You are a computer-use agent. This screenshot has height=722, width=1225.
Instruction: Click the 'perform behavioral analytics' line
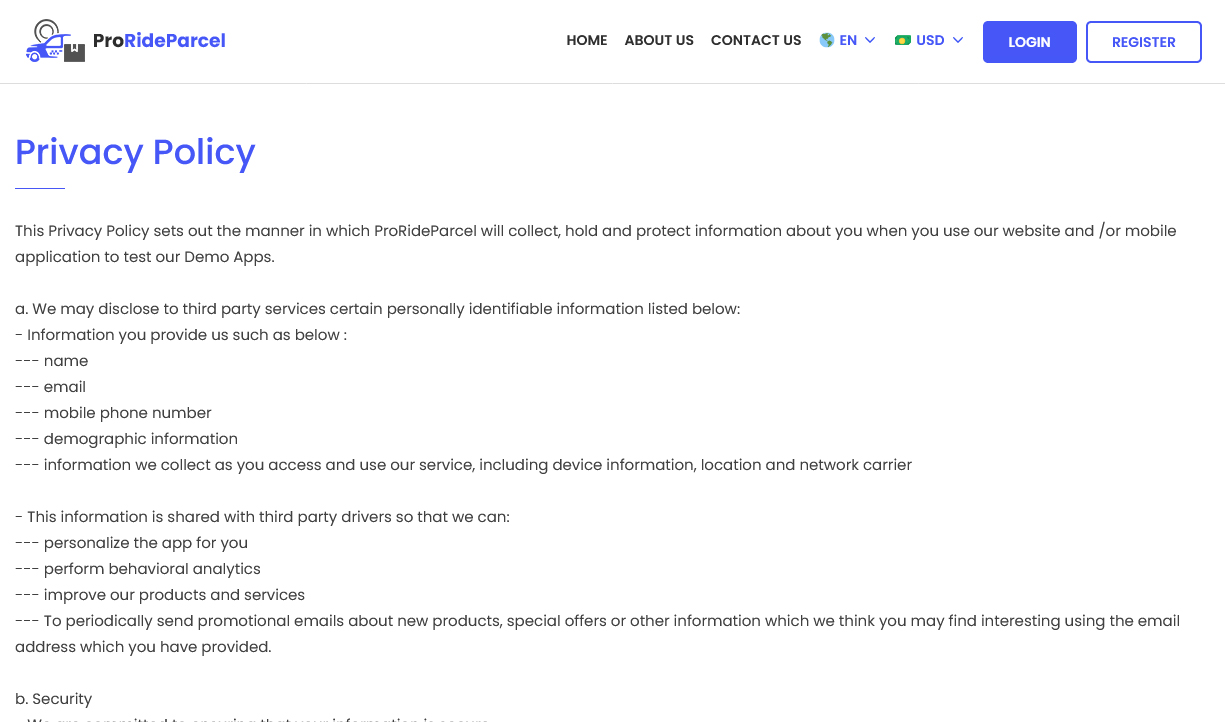(138, 569)
